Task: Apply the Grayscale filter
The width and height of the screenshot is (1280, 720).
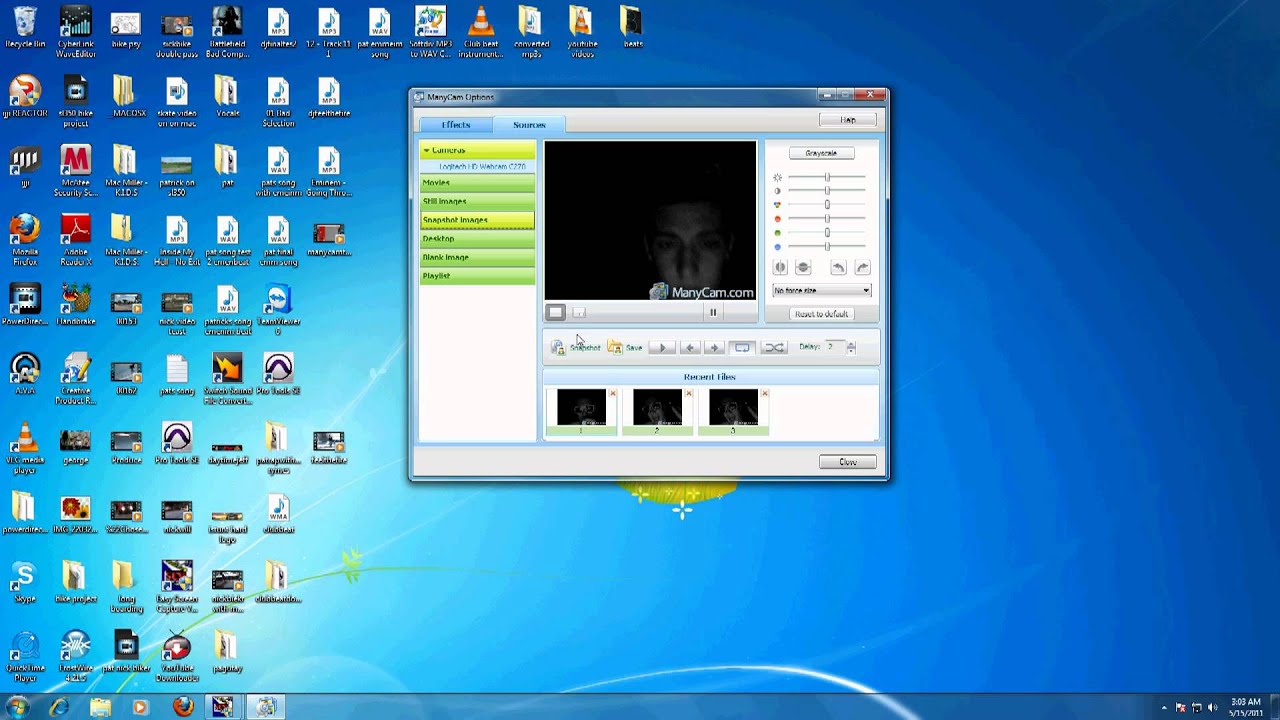Action: pos(821,153)
